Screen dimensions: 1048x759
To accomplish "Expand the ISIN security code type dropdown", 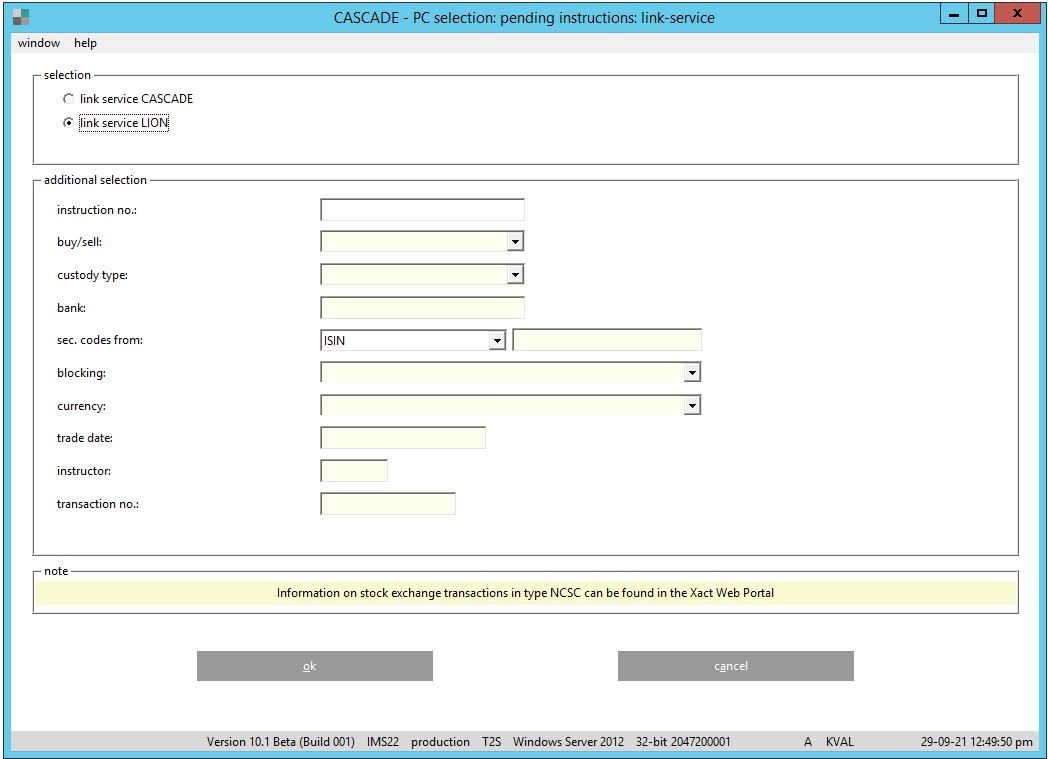I will coord(497,341).
